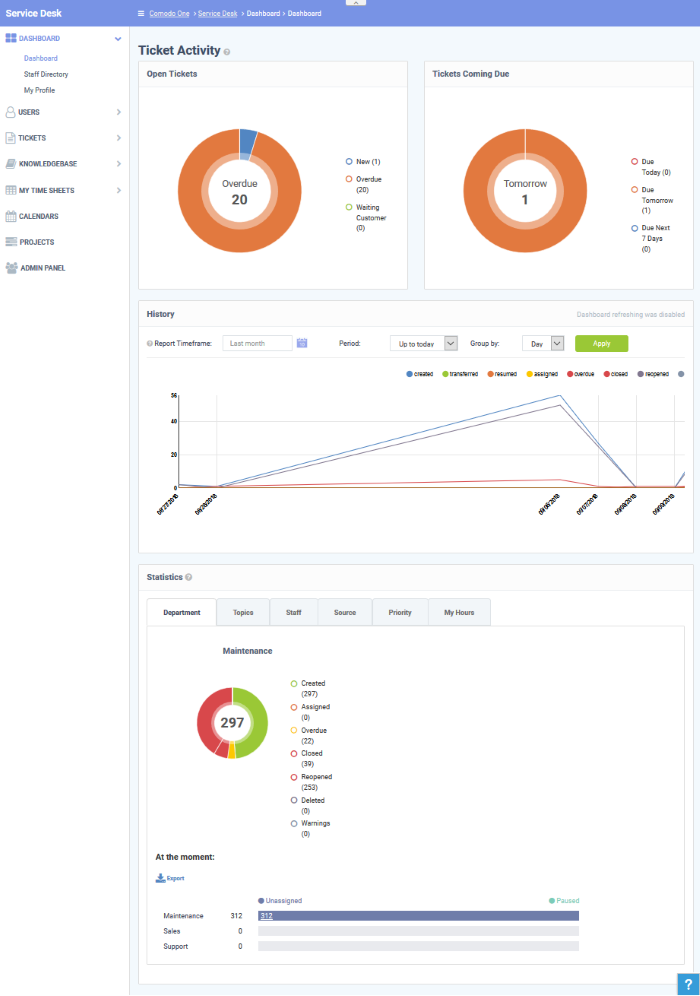Open the question mark help widget
The width and height of the screenshot is (700, 996).
click(688, 984)
